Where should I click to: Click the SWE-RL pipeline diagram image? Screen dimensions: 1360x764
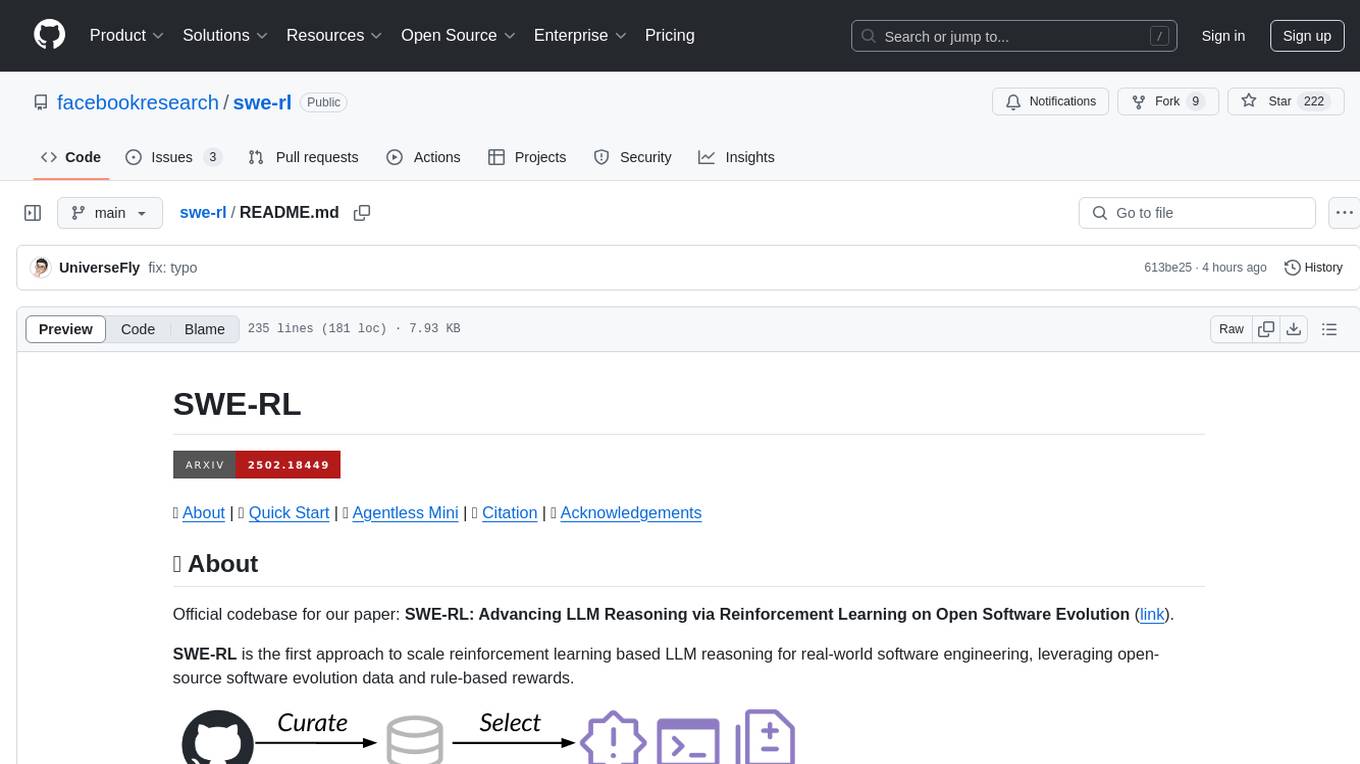point(488,737)
